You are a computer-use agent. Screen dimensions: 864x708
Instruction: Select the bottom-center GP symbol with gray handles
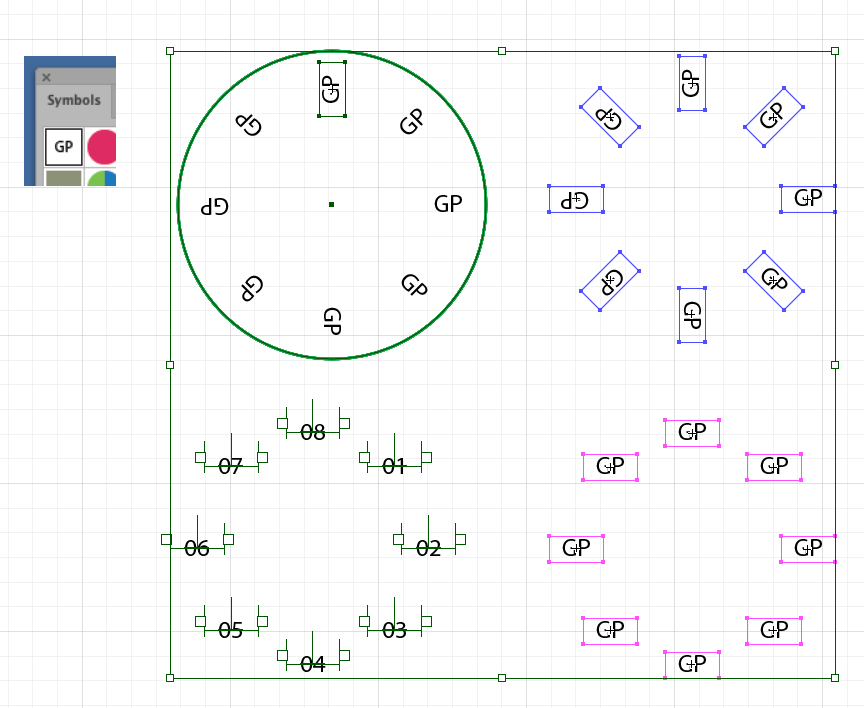pos(691,662)
